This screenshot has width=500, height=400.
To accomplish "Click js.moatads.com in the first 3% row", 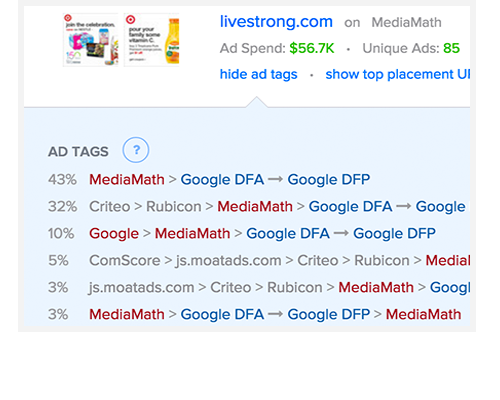I will coord(141,288).
